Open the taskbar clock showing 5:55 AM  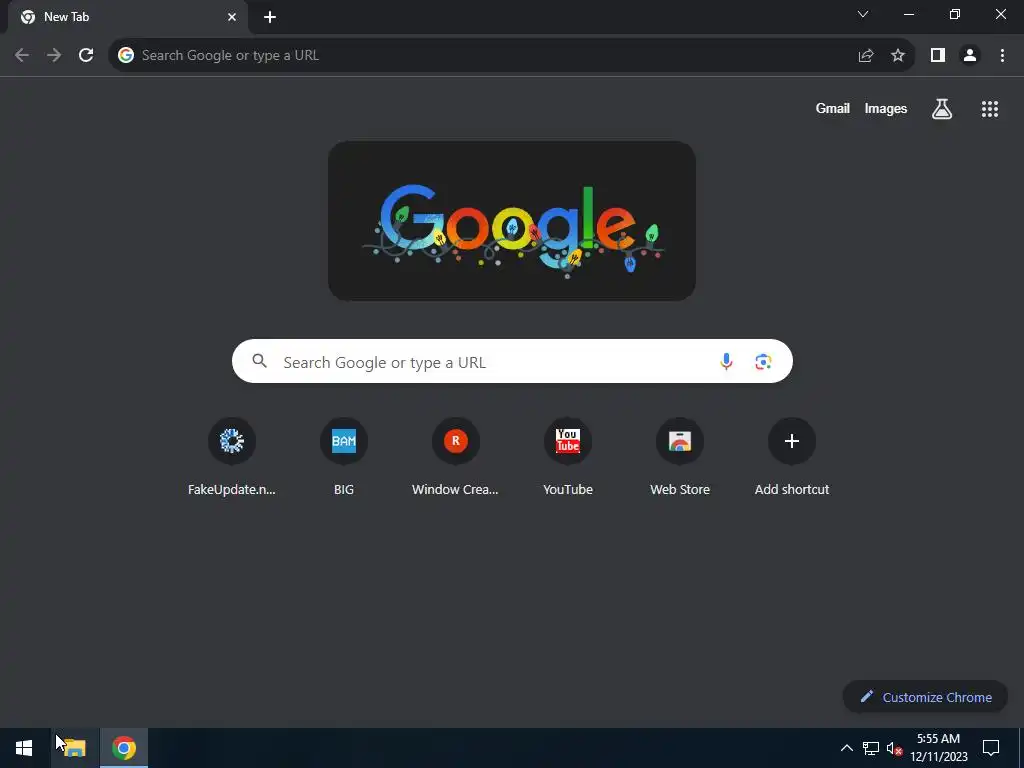(938, 748)
